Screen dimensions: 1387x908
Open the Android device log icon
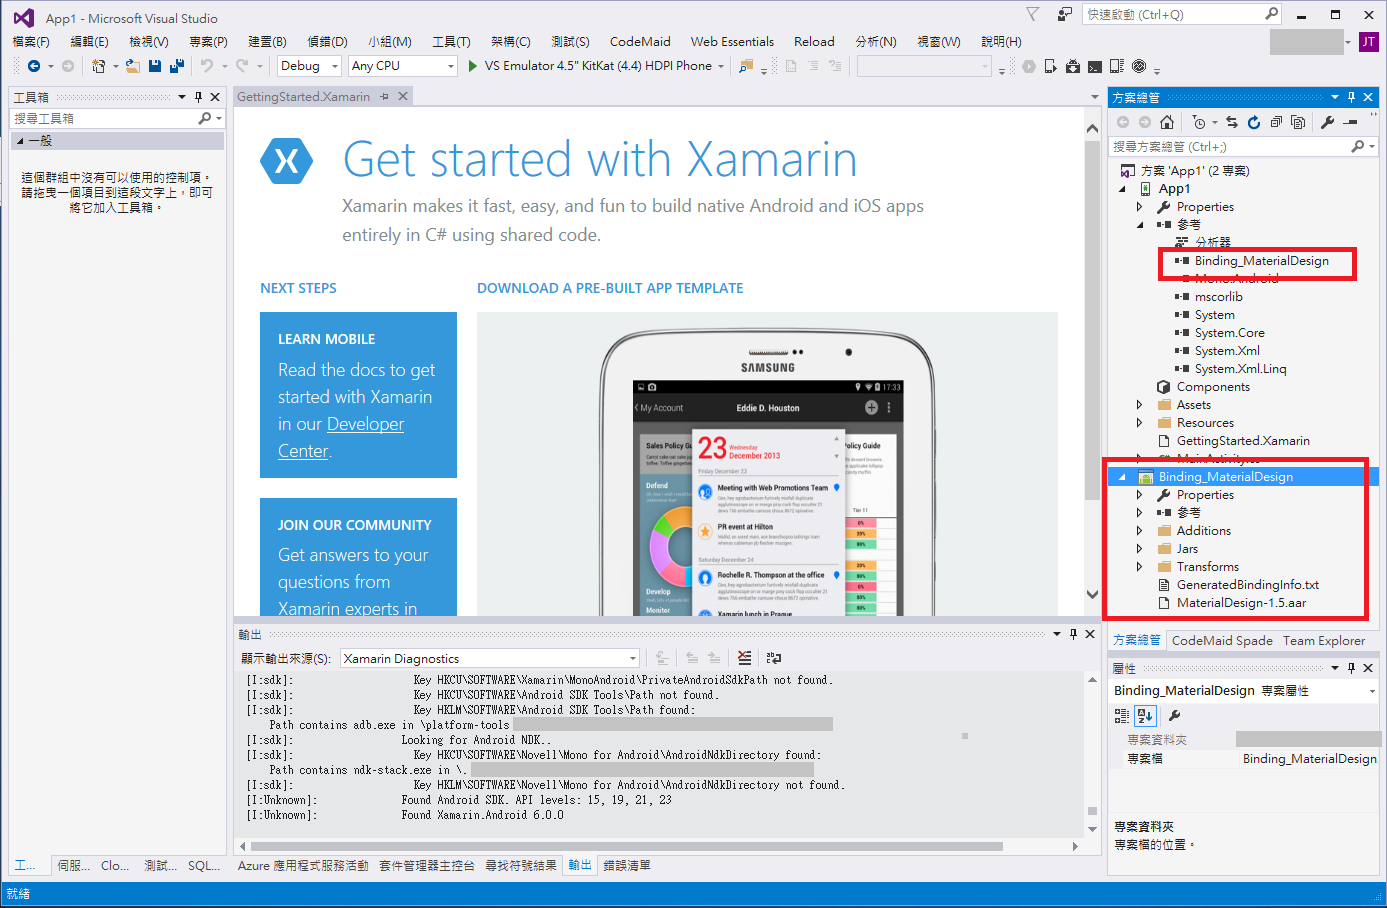(x=1117, y=66)
